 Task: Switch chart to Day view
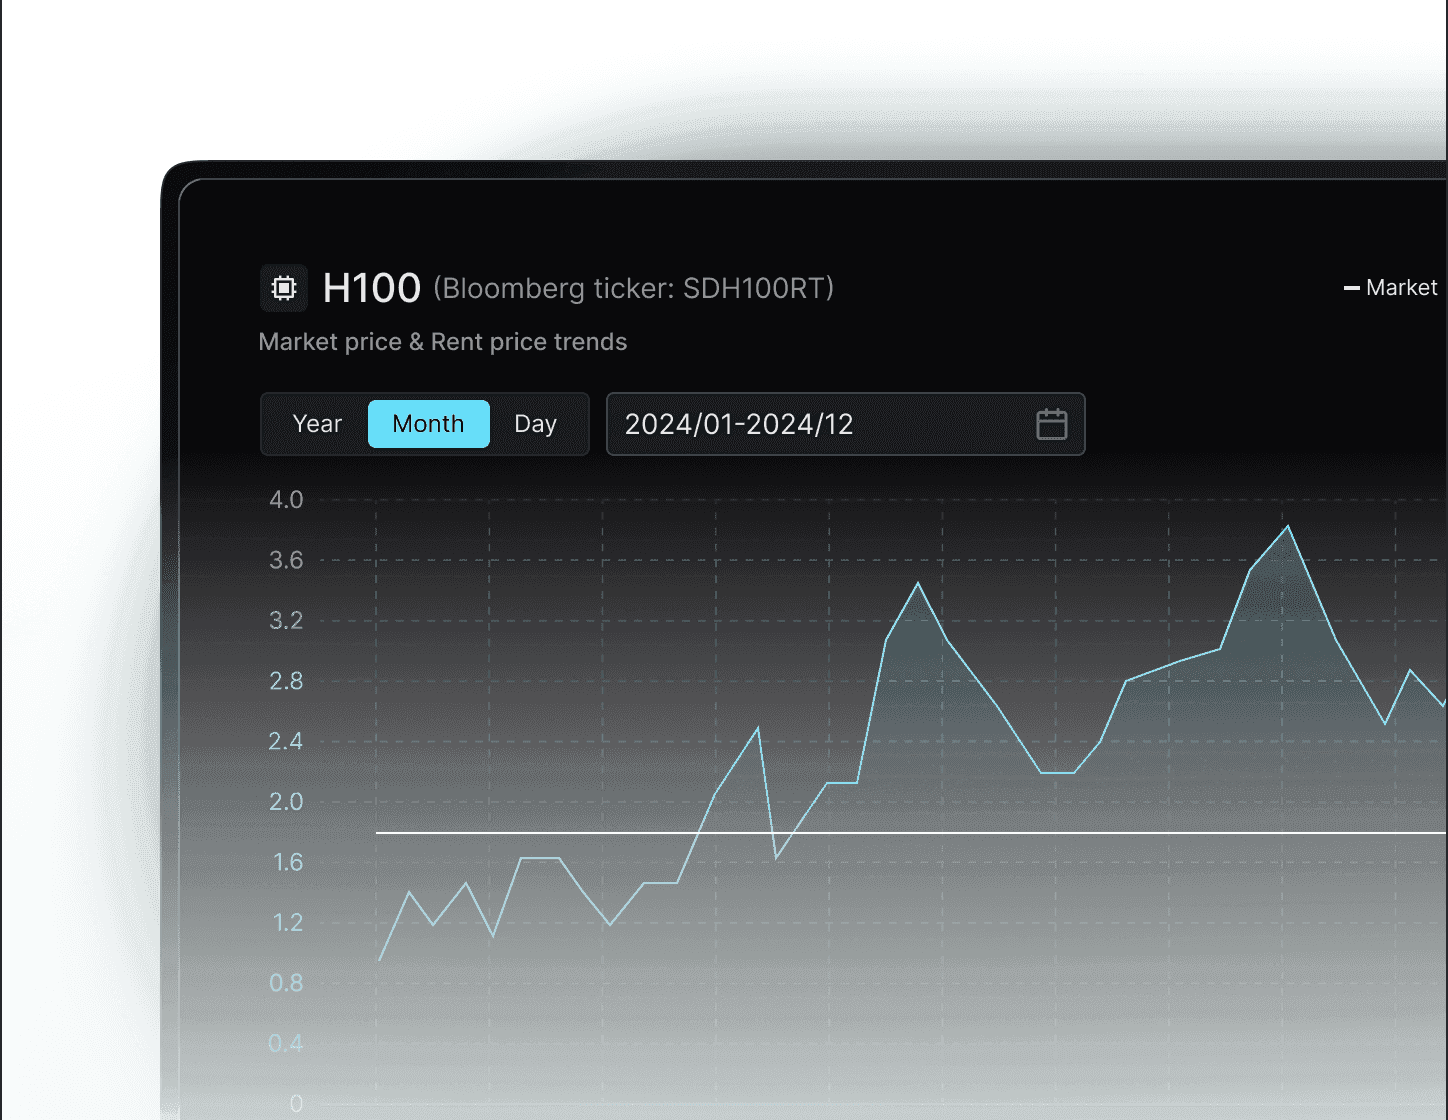tap(535, 424)
